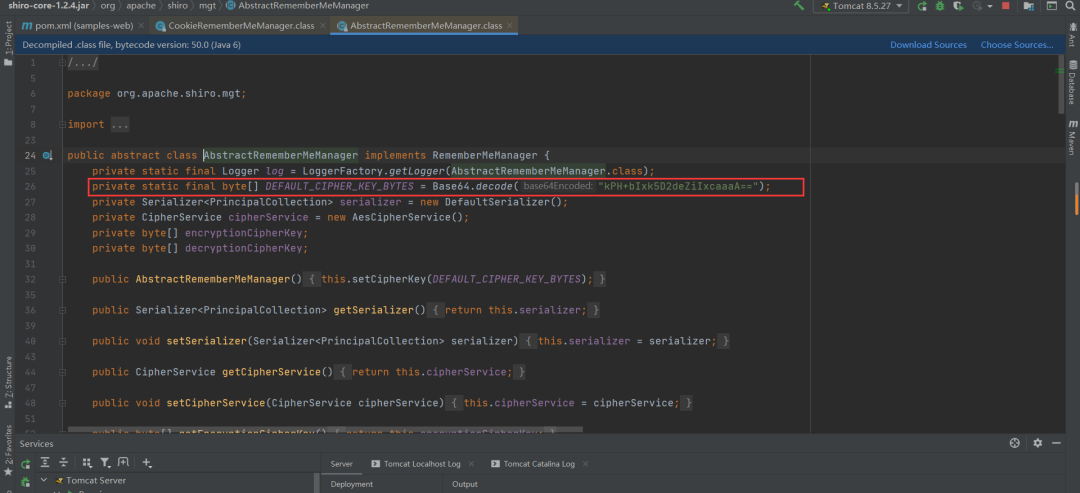This screenshot has height=493, width=1080.
Task: Click Expand All in Services toolbar
Action: click(x=45, y=463)
